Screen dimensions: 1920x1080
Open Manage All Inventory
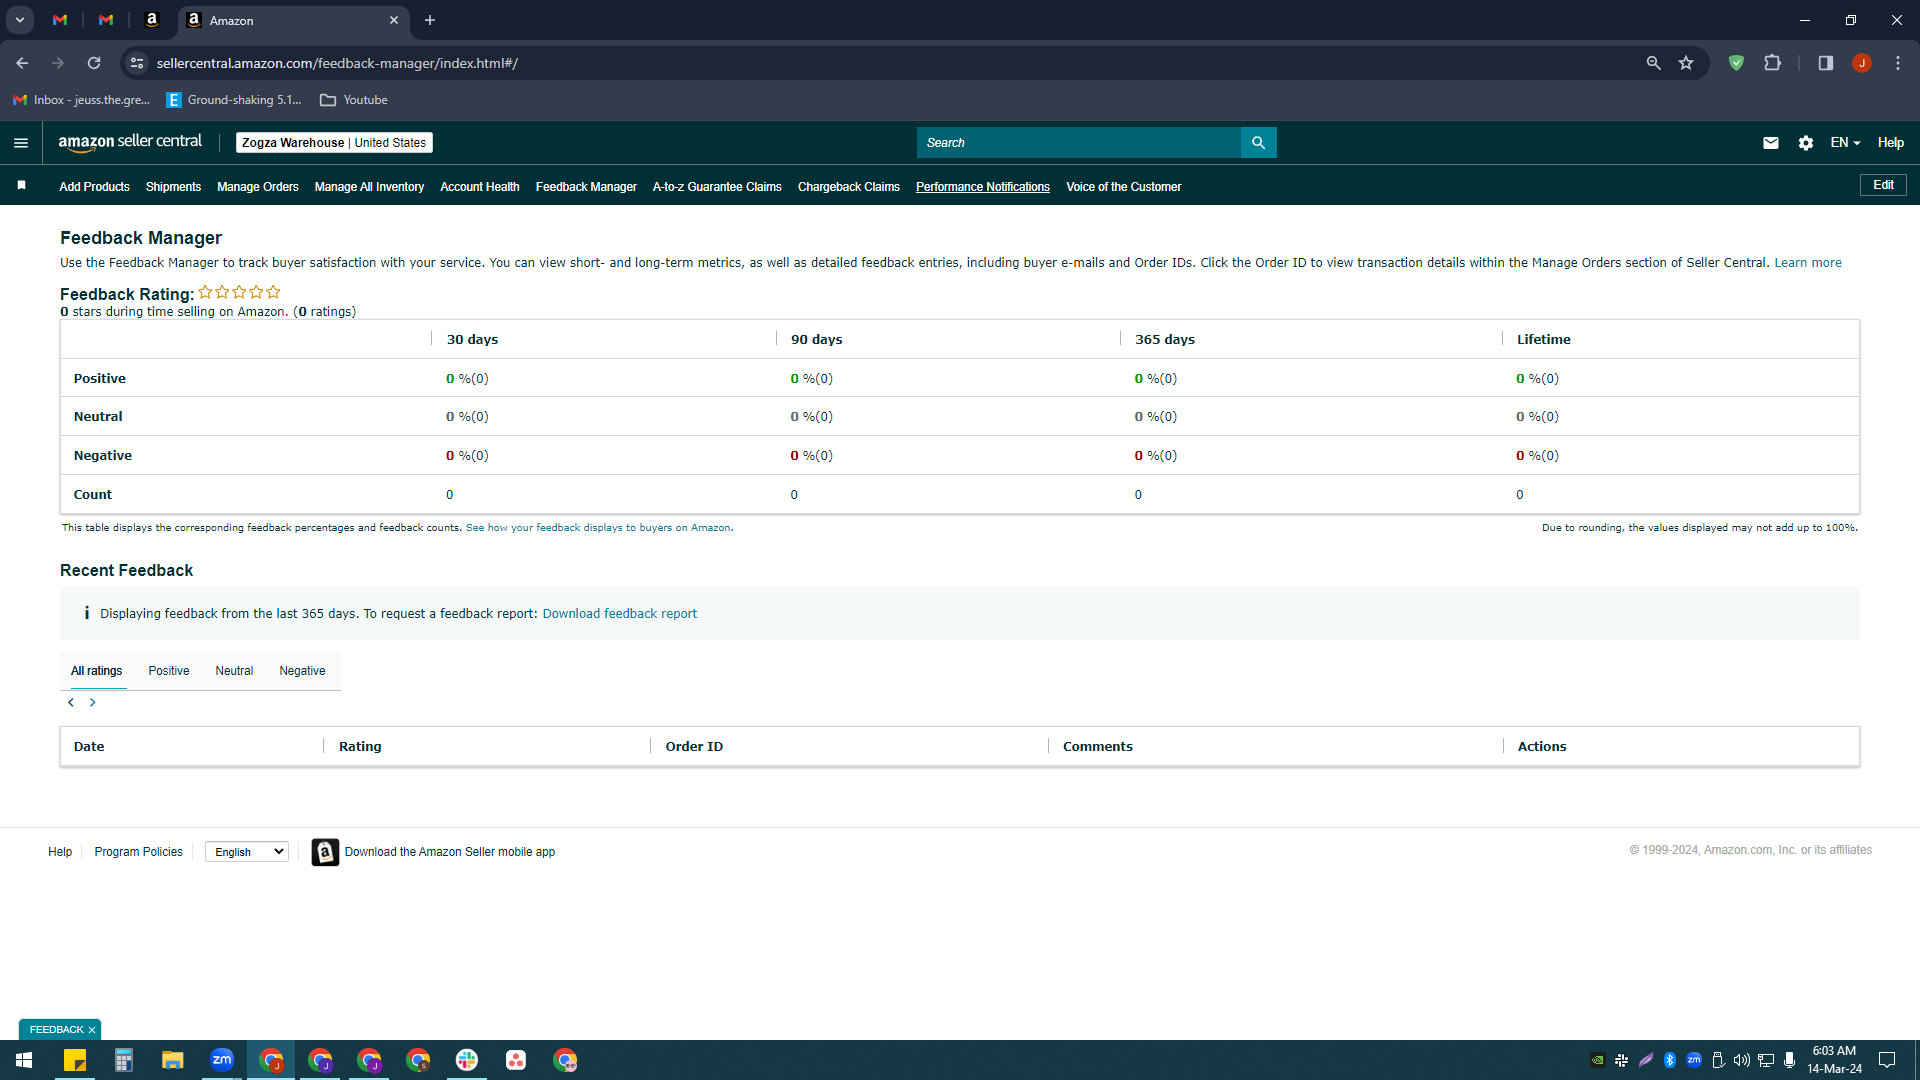369,187
